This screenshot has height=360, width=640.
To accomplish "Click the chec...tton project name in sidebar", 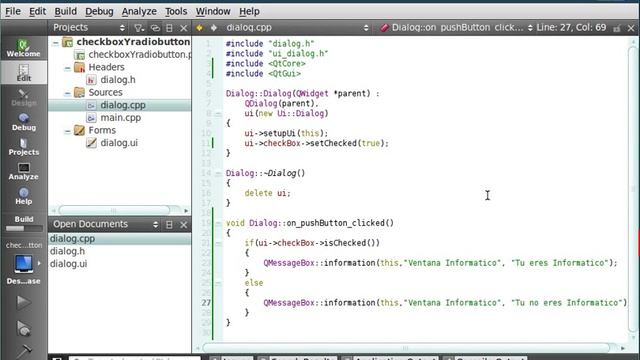I will pos(24,245).
